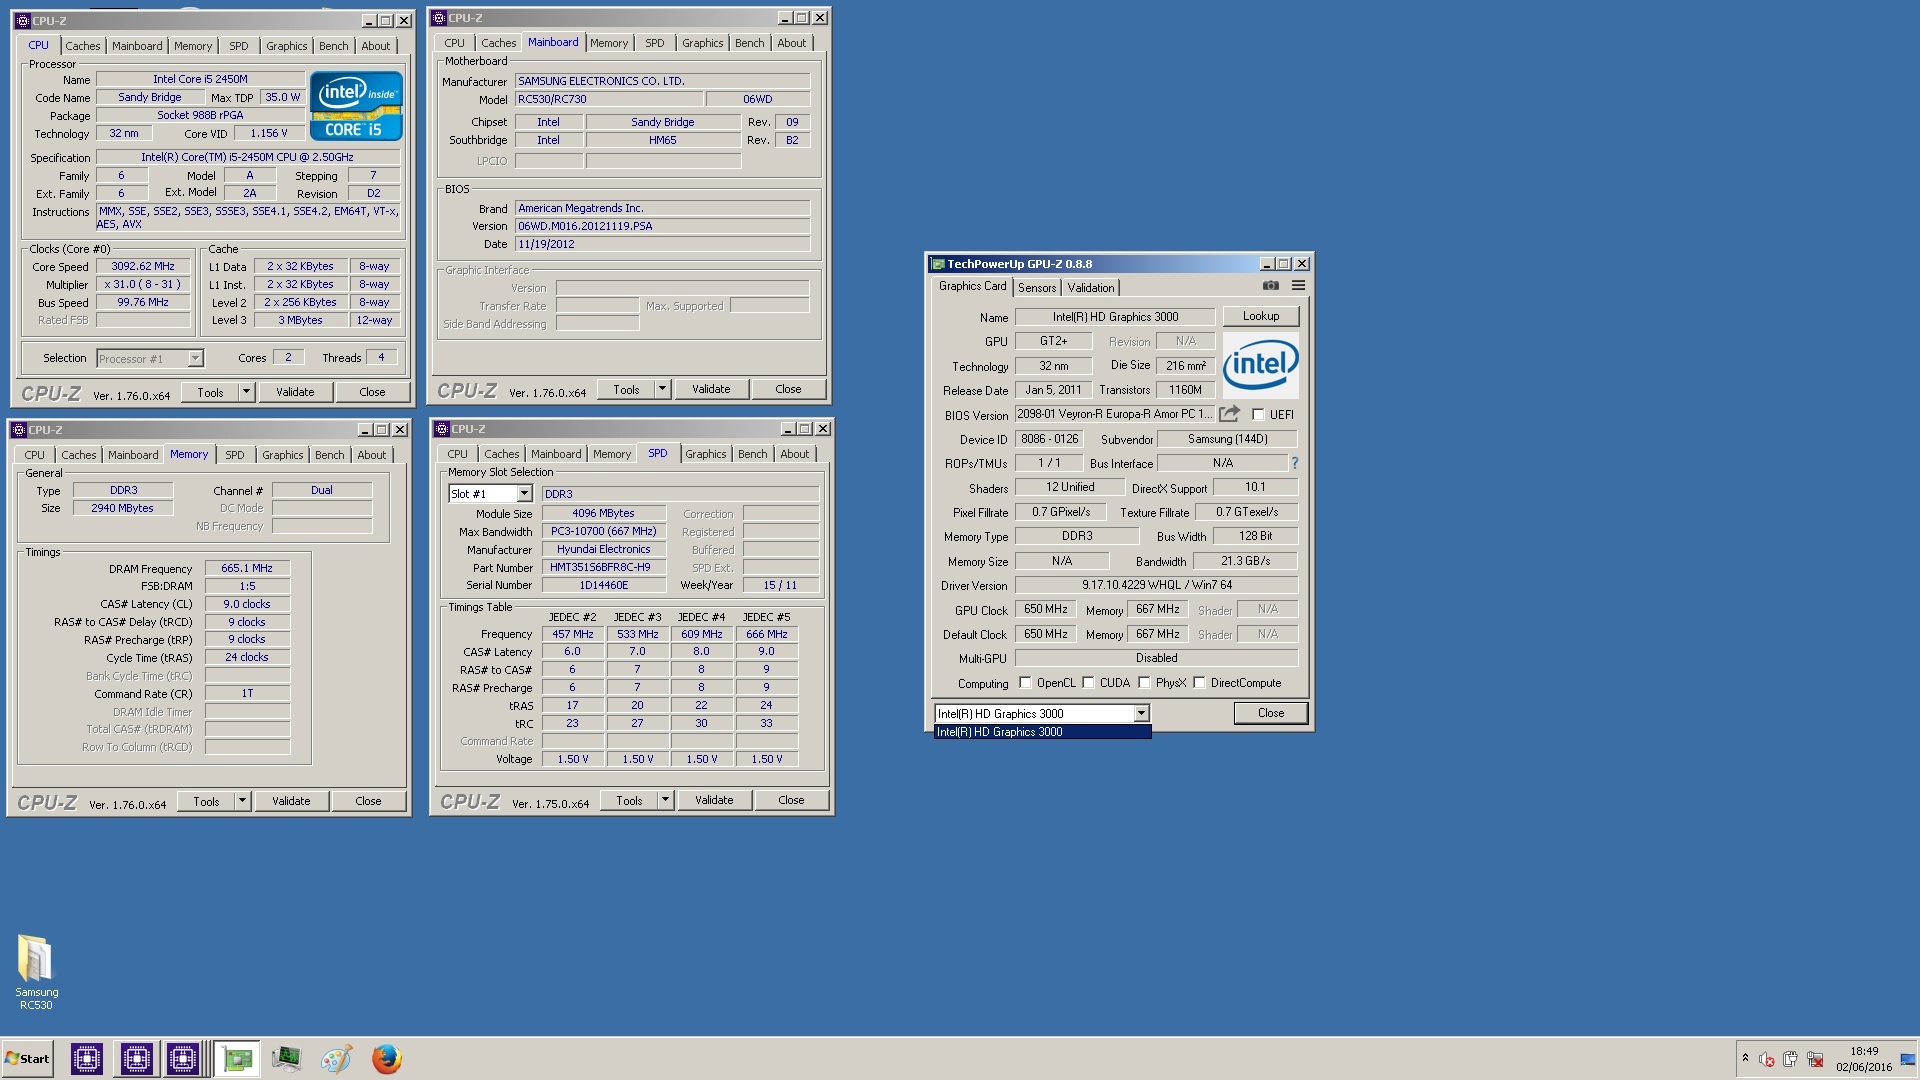Click title bar icon of CPU-Z SPD window
Viewport: 1920px width, 1080px height.
click(x=442, y=429)
